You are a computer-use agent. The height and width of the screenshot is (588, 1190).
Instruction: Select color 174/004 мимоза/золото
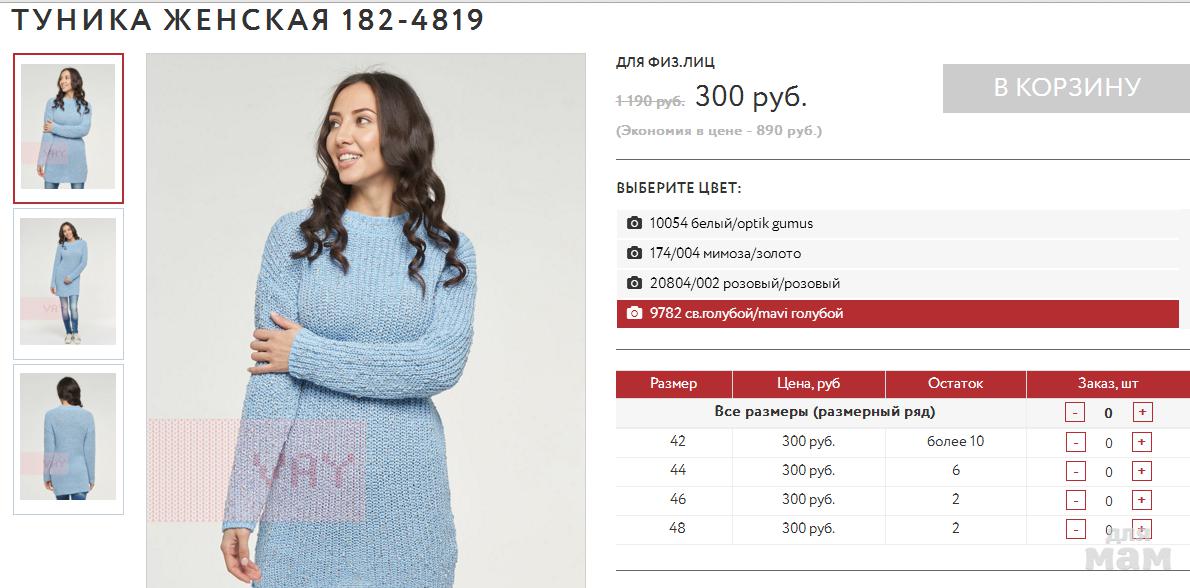(x=898, y=253)
